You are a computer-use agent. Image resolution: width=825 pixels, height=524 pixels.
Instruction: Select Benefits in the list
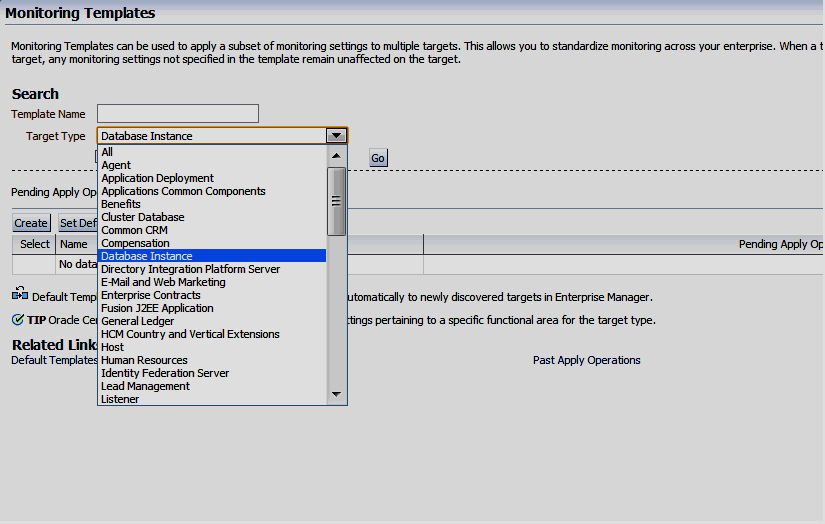(212, 204)
